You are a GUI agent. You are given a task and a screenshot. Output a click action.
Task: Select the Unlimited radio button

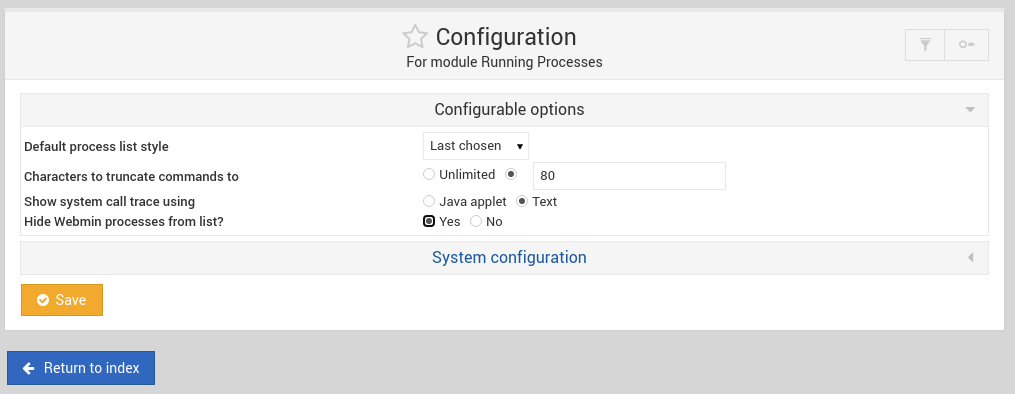[x=428, y=175]
